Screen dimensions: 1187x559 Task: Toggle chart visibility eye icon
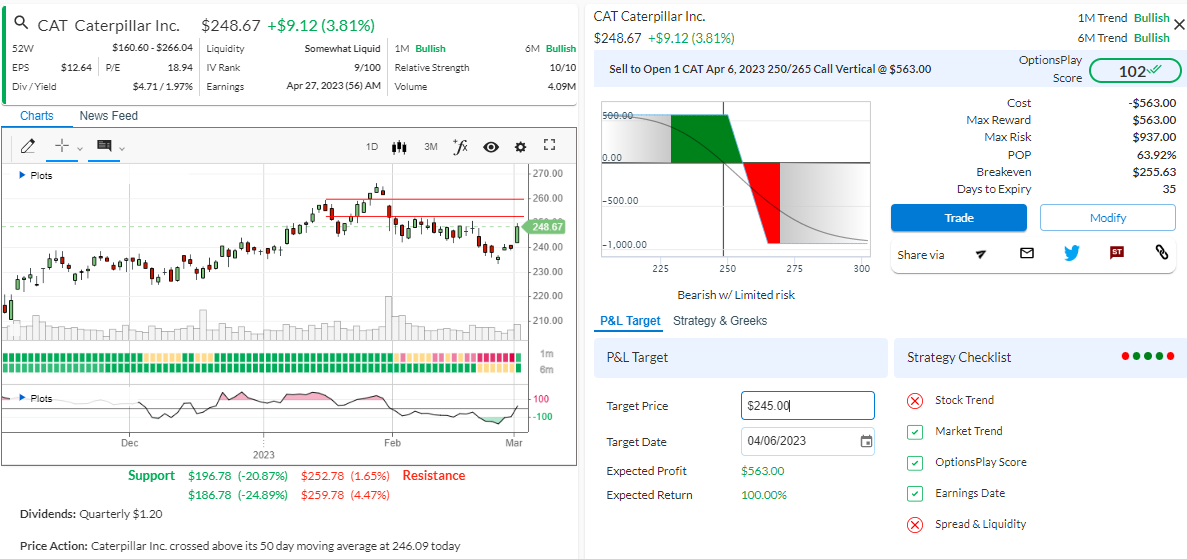pos(491,147)
